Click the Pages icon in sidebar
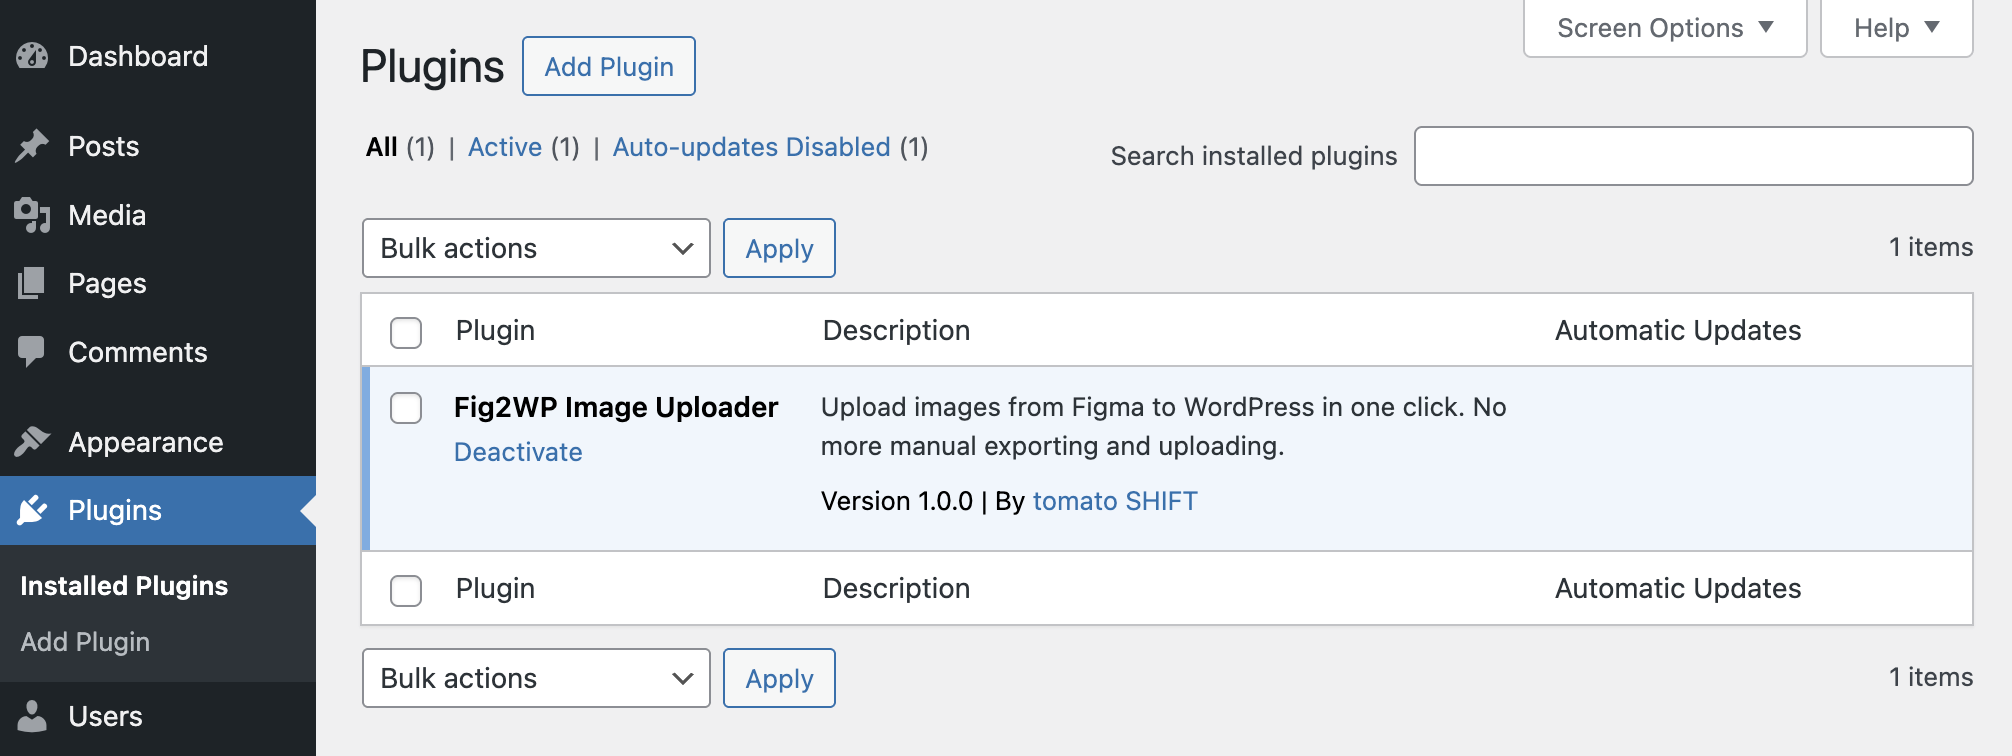2012x756 pixels. [x=33, y=283]
